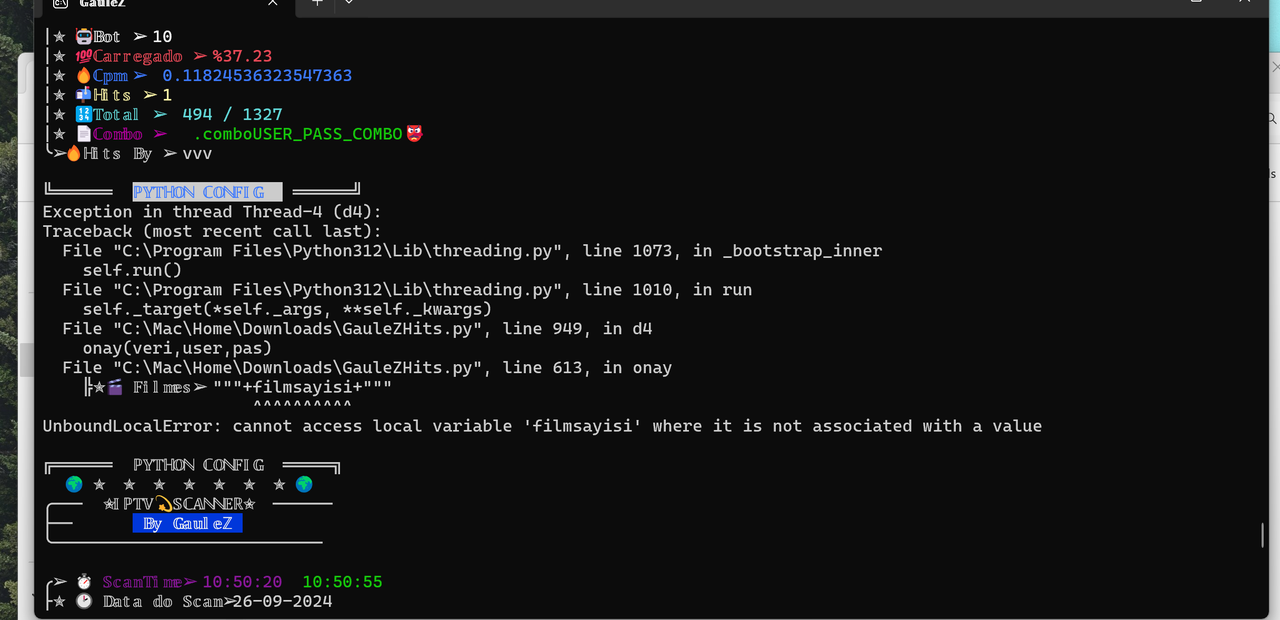Click the clock emoji before Data do Scan
1280x620 pixels.
click(85, 601)
